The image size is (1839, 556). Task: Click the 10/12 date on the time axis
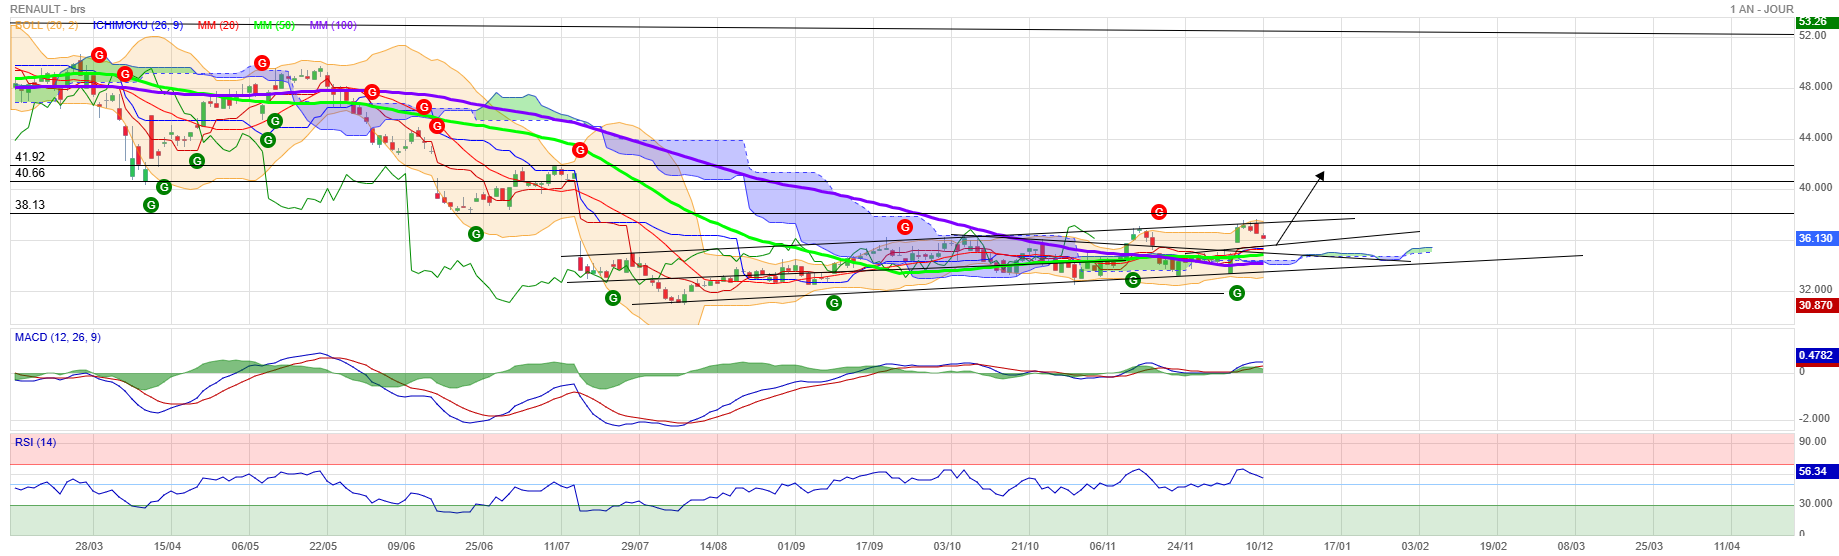tap(1259, 546)
